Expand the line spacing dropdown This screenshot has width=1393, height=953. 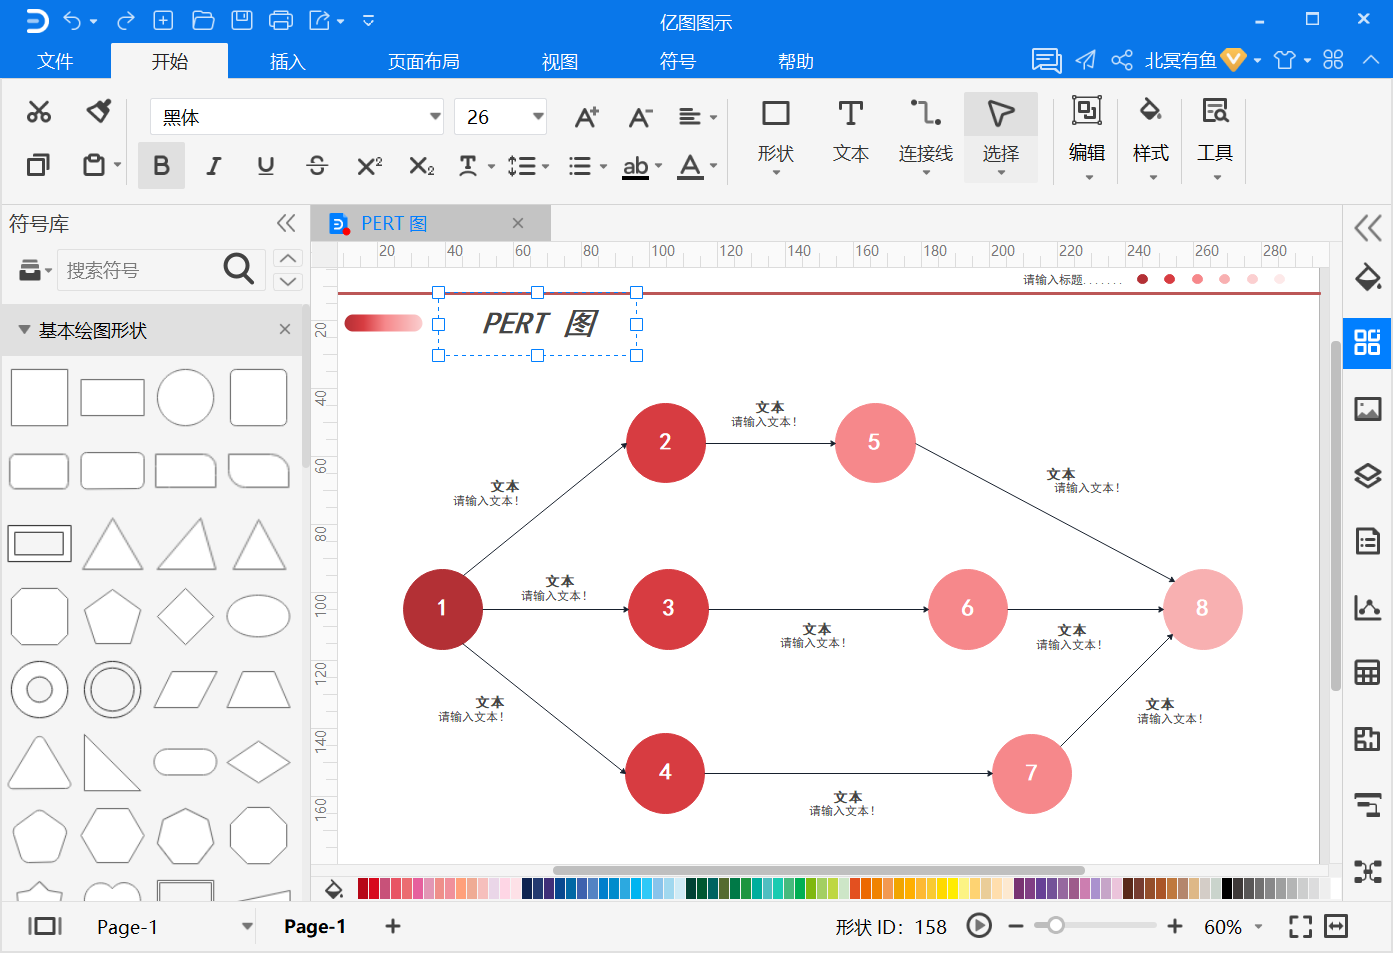point(545,166)
